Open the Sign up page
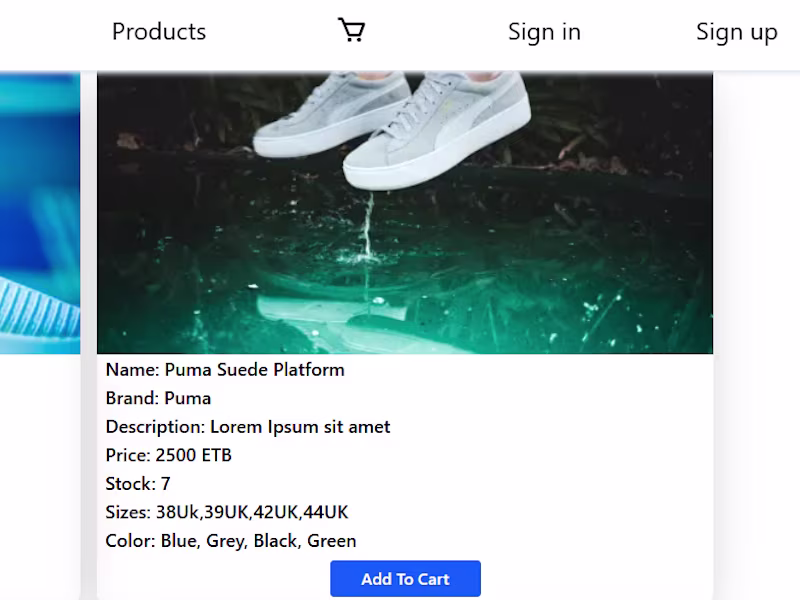800x600 pixels. coord(736,32)
